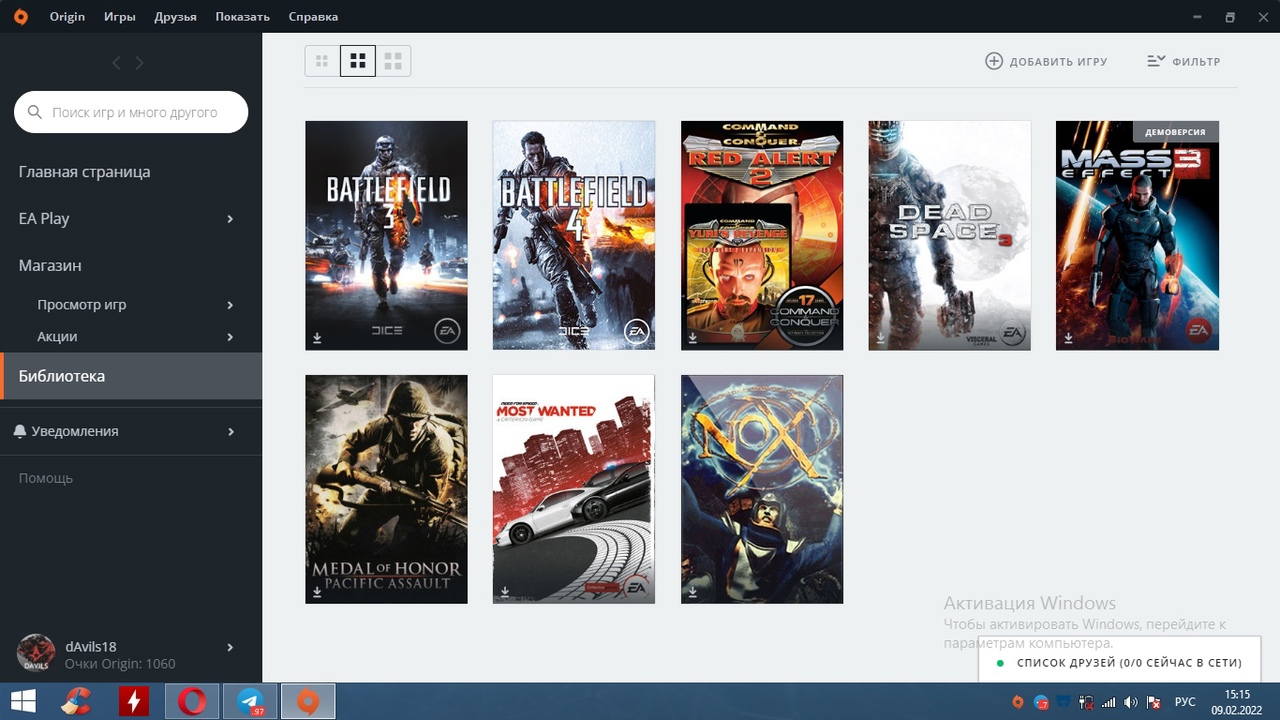The width and height of the screenshot is (1280, 720).
Task: Open the Origin menu
Action: [x=67, y=16]
